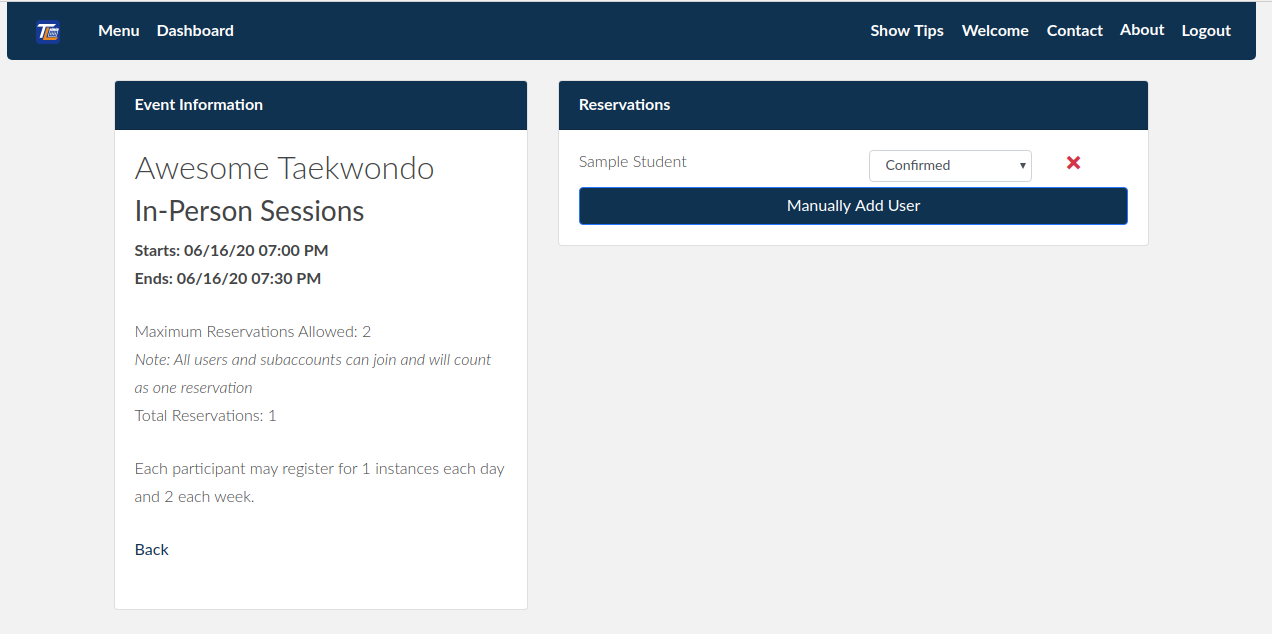The width and height of the screenshot is (1272, 634).
Task: Open the Welcome page
Action: point(994,30)
